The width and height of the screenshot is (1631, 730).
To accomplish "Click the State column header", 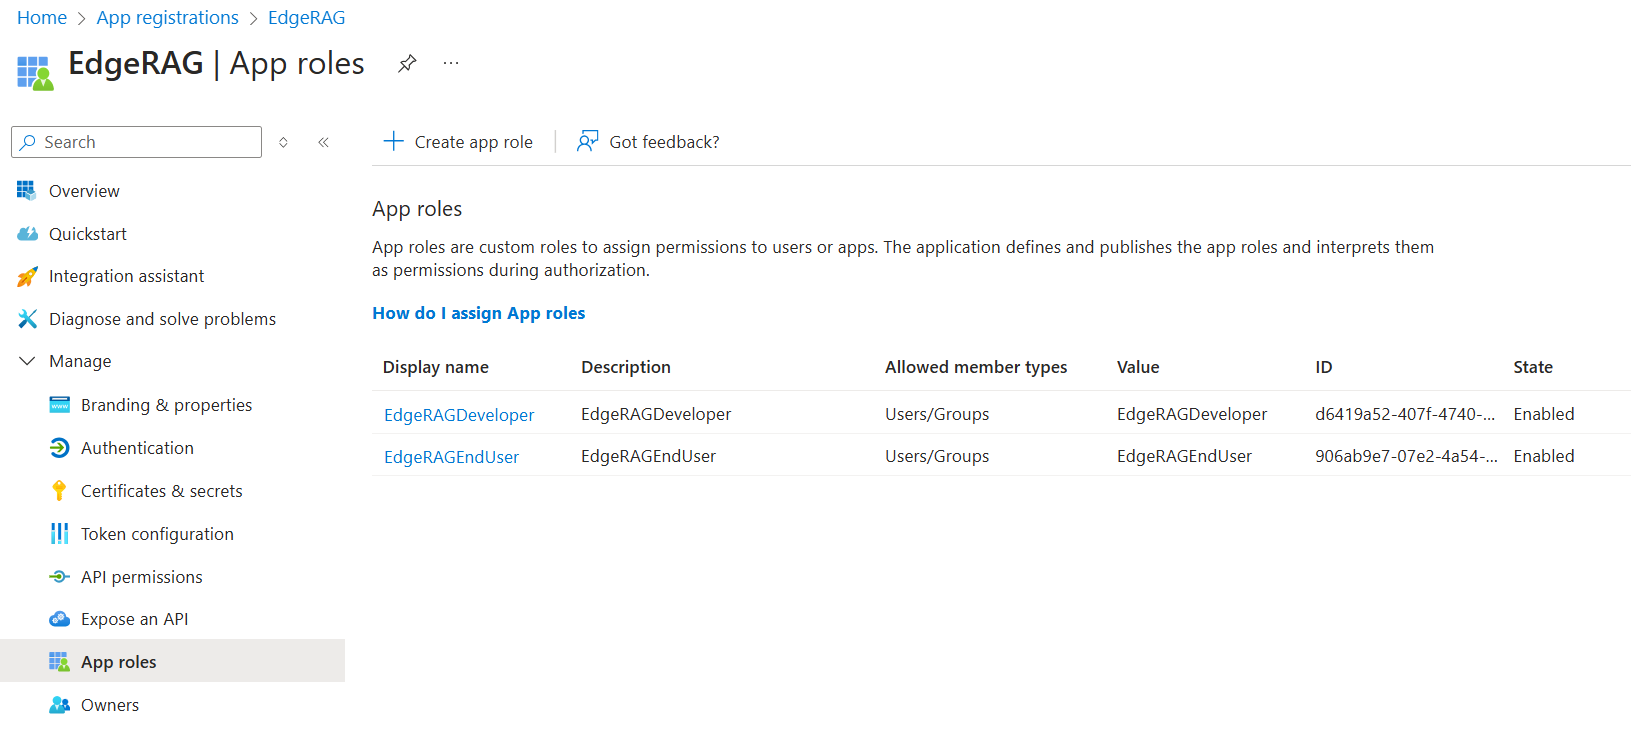I will tap(1533, 367).
